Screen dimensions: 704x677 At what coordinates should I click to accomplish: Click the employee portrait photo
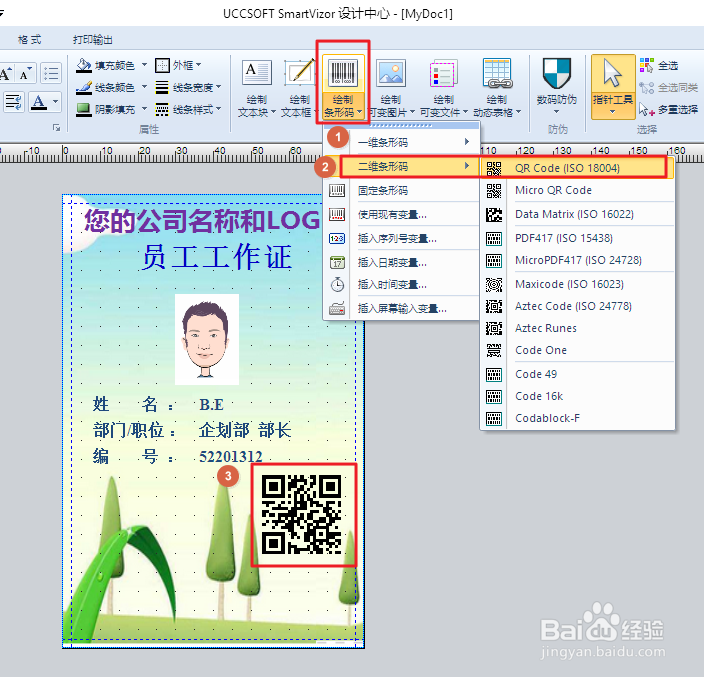[x=207, y=339]
